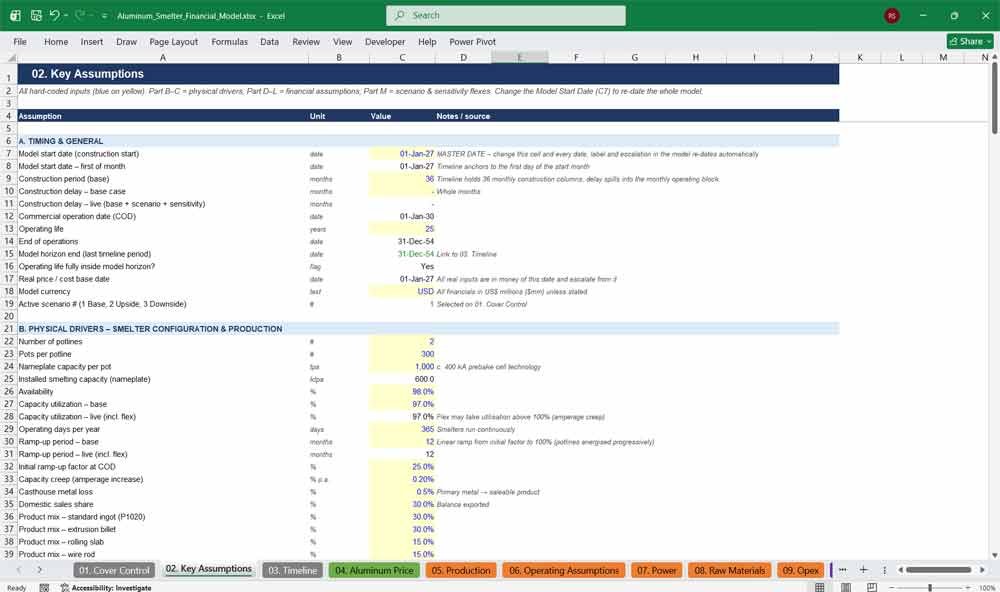Click the Select All corner triangle

tap(11, 57)
